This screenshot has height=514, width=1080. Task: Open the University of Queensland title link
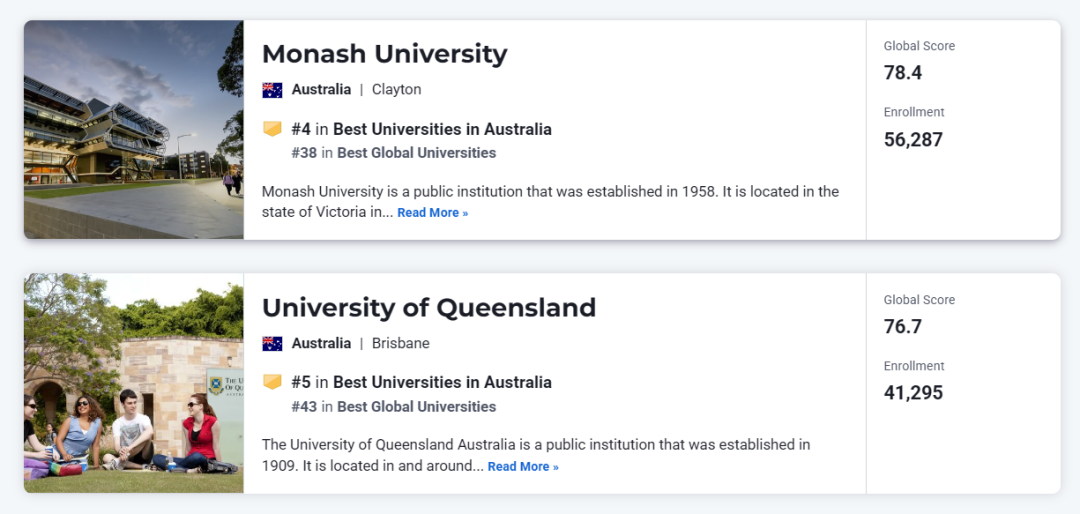428,307
